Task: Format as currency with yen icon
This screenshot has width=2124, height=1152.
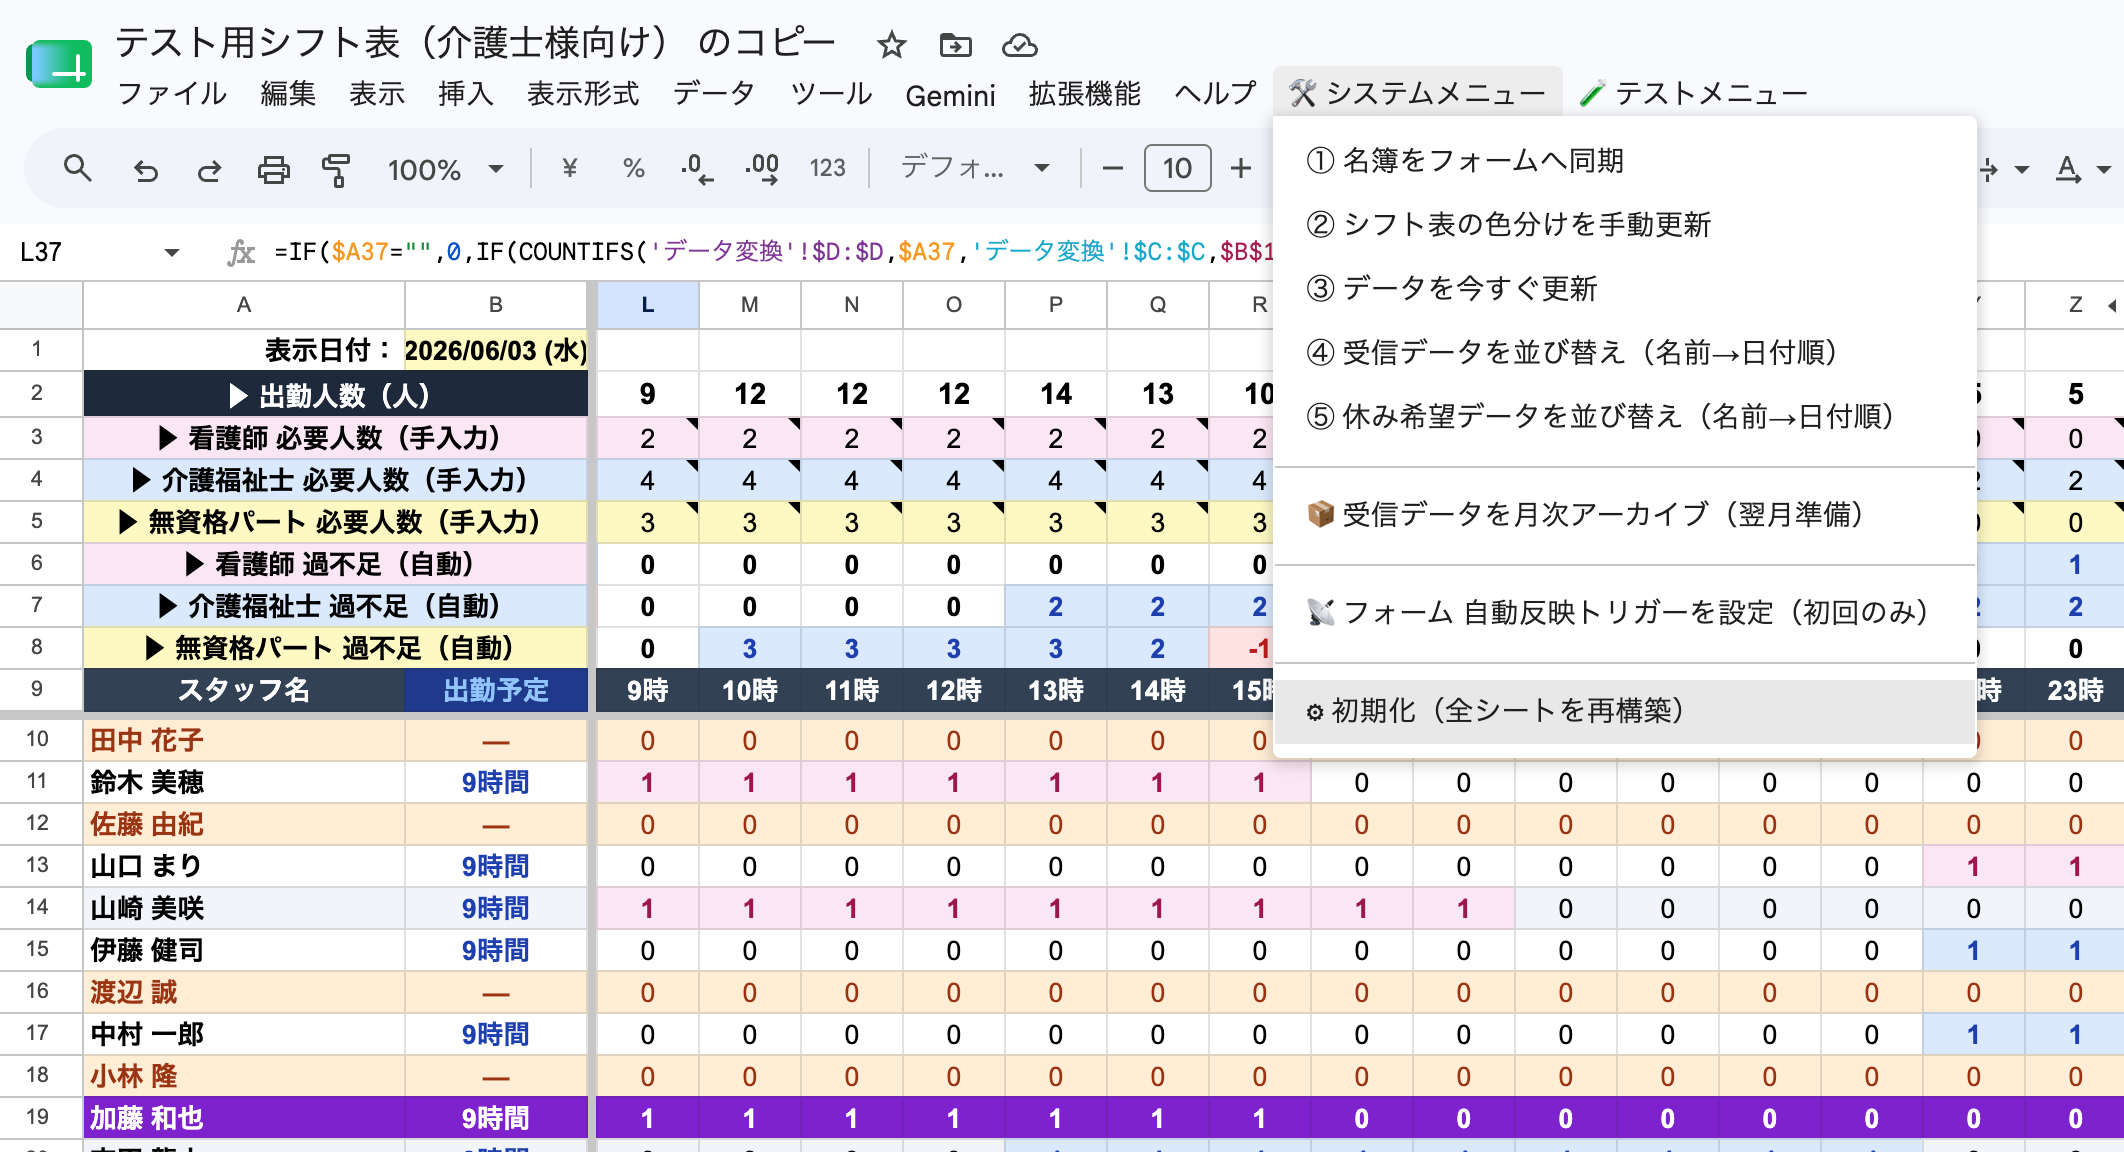Action: 569,168
